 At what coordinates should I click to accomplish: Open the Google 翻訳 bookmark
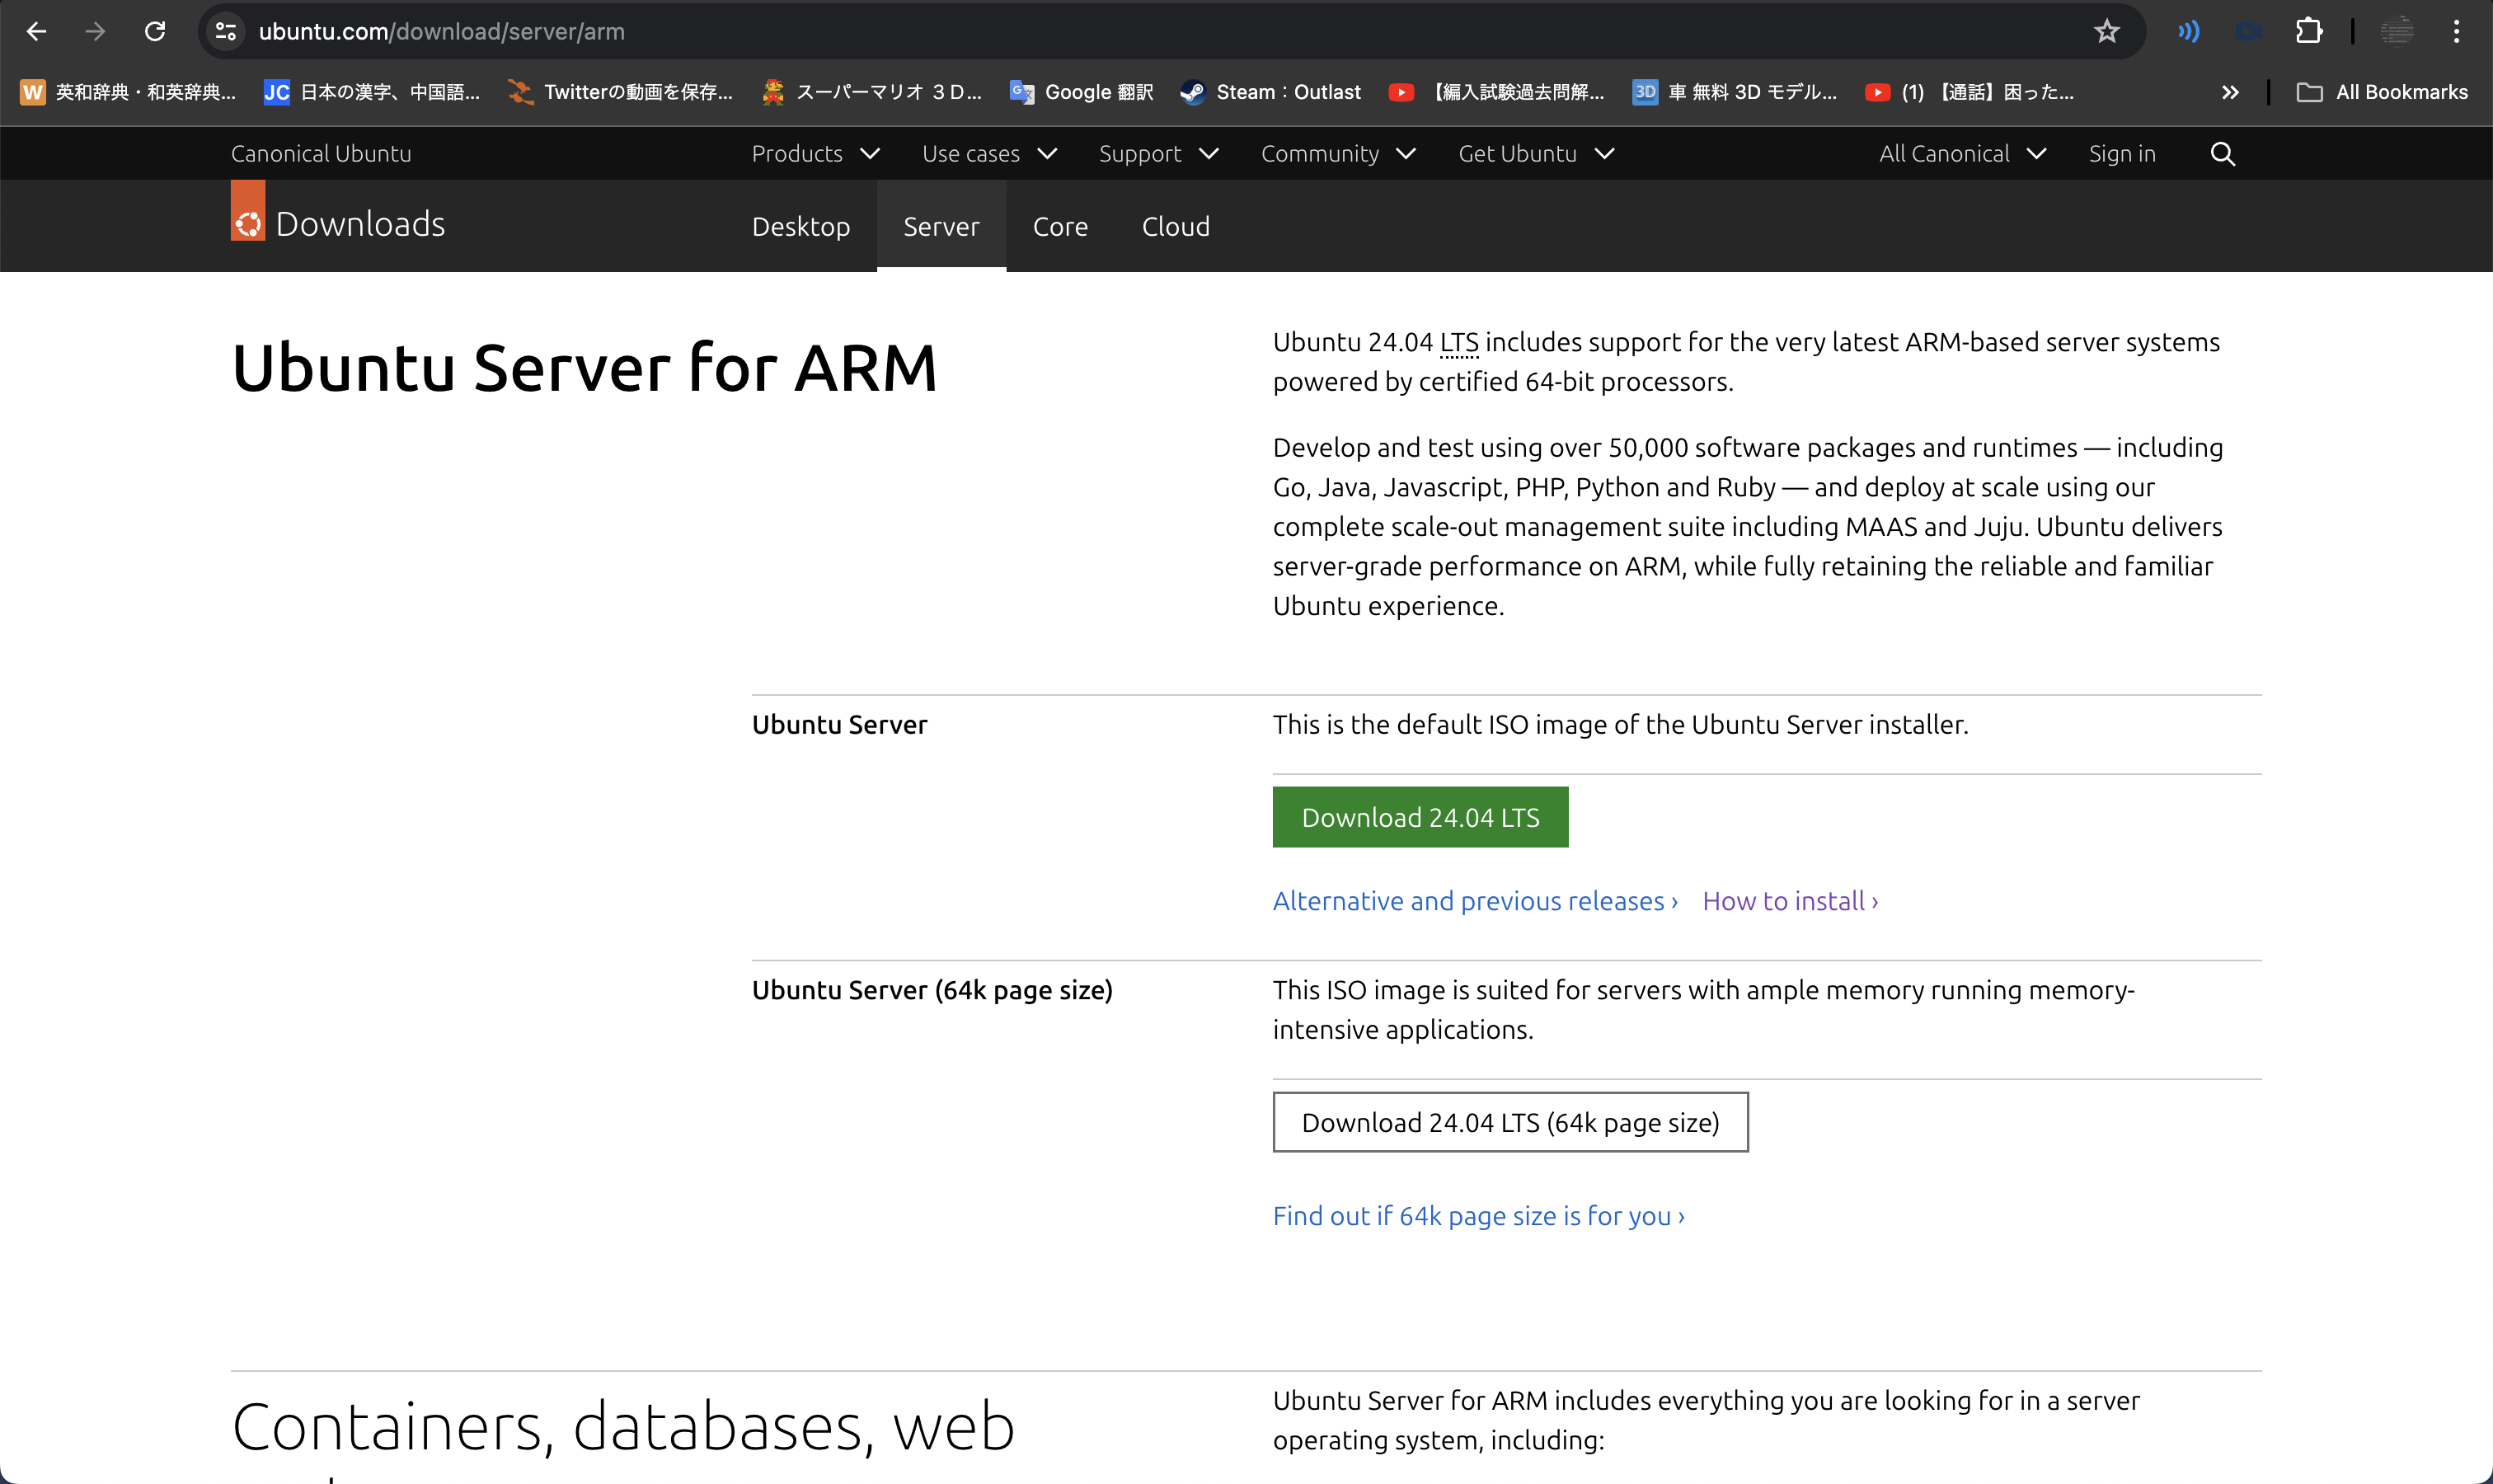pos(1082,92)
